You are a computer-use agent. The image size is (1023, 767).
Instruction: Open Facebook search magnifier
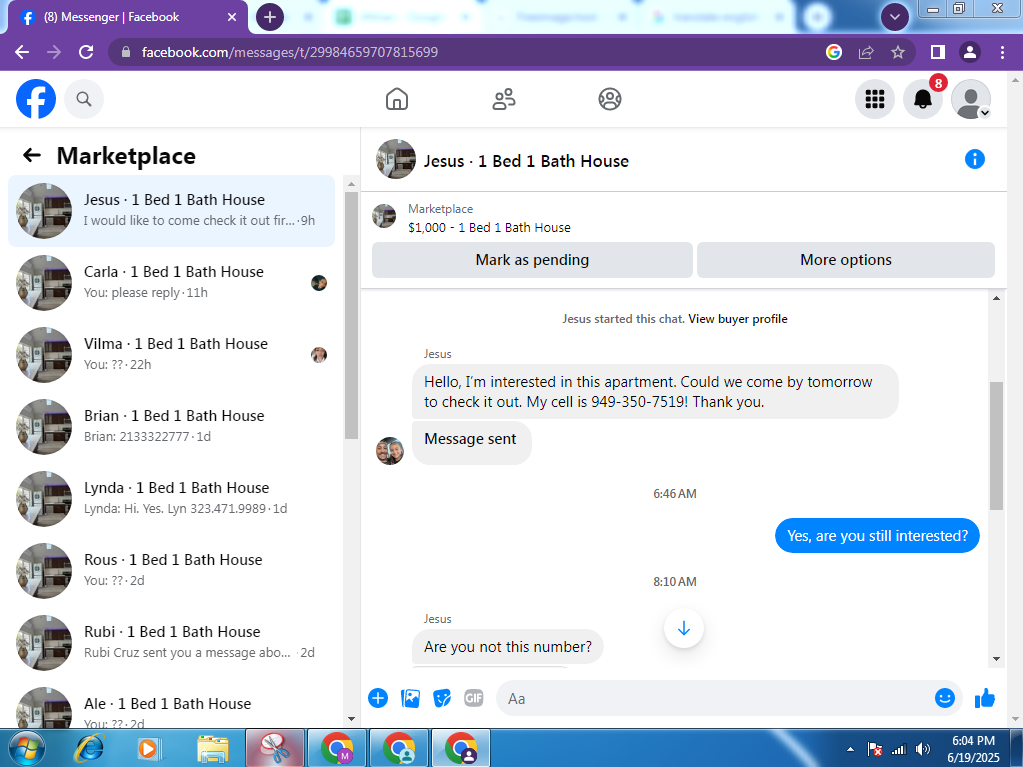(x=84, y=99)
